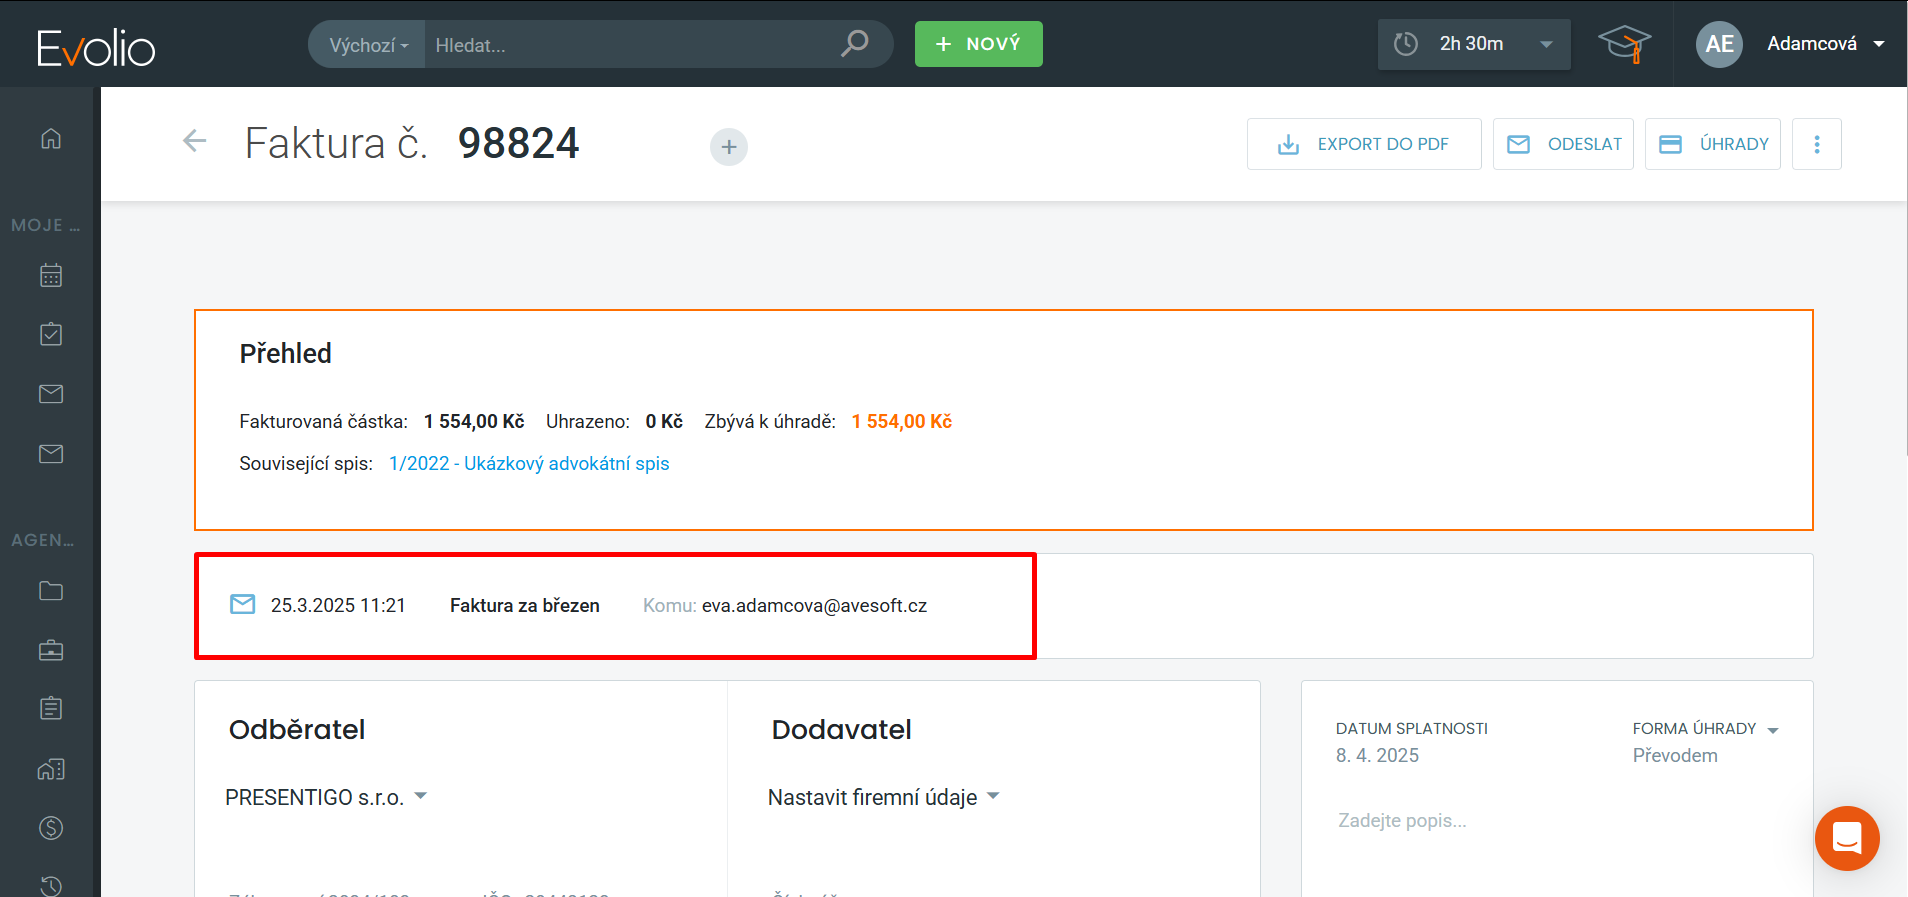This screenshot has height=897, width=1908.
Task: Open the dollar billing icon in sidebar
Action: 51,828
